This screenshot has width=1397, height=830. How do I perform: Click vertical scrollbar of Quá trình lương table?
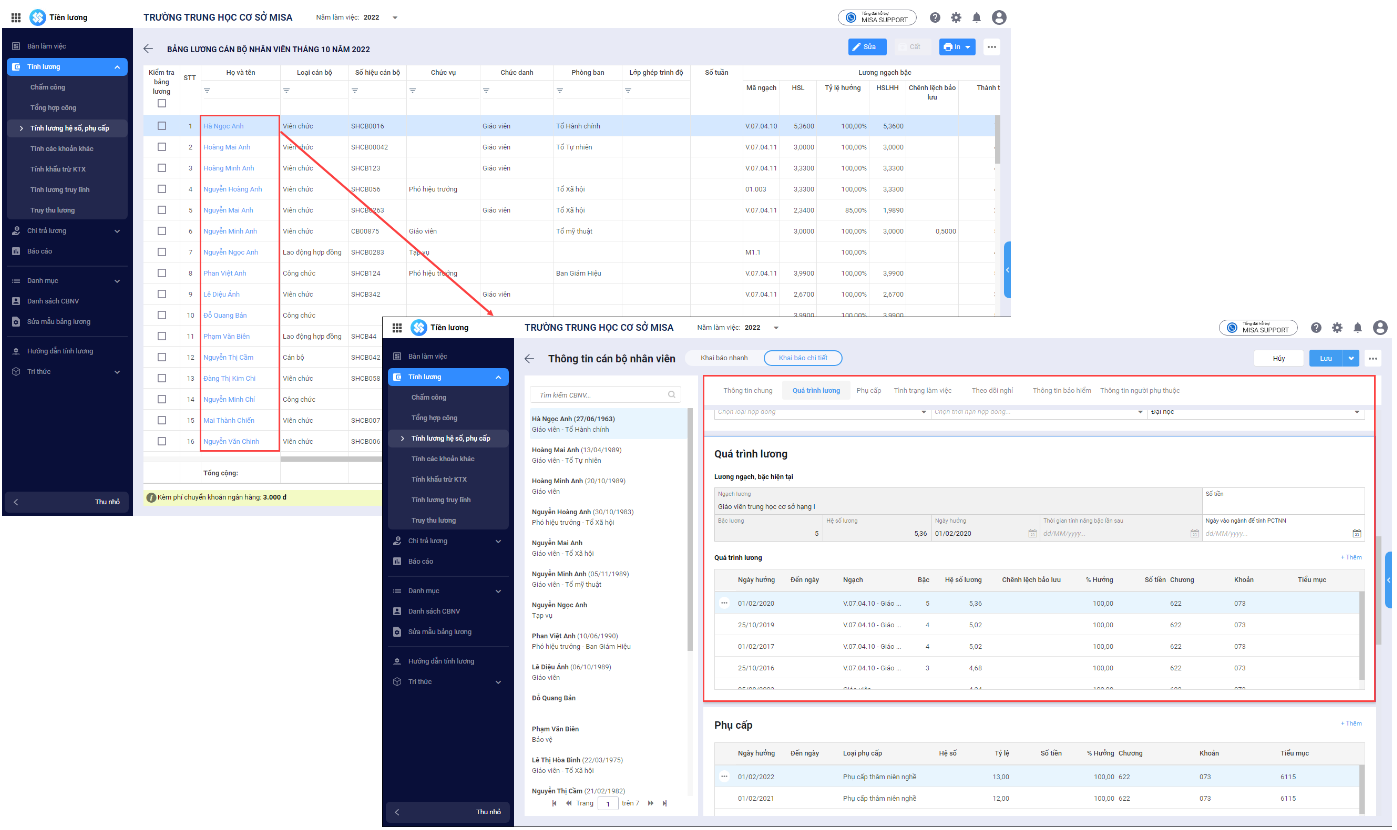tap(1360, 630)
